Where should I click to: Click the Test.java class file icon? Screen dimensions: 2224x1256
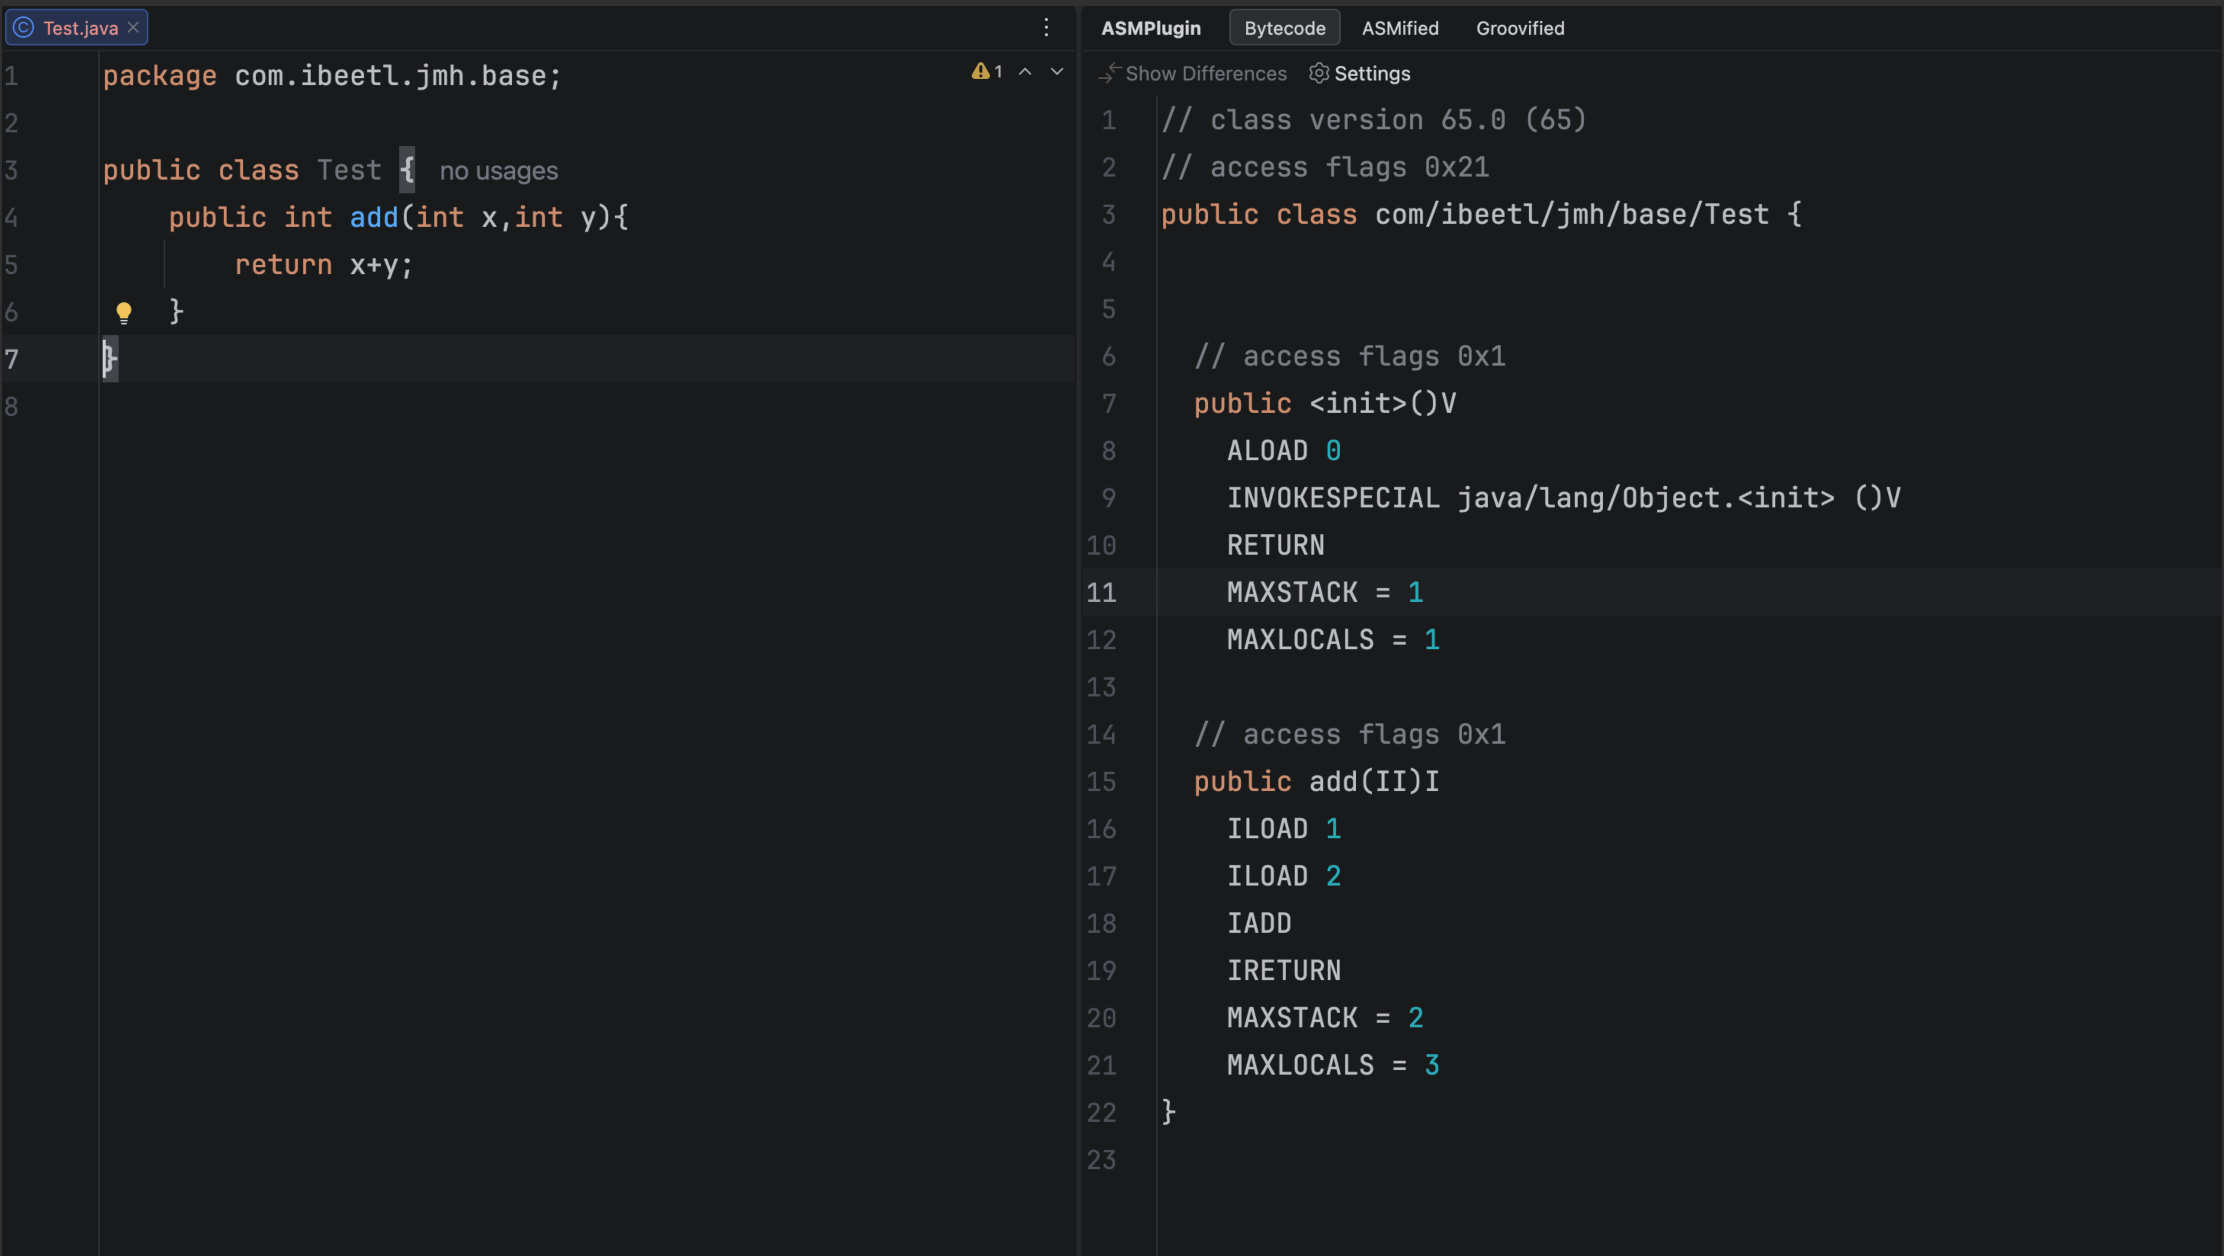(x=23, y=28)
